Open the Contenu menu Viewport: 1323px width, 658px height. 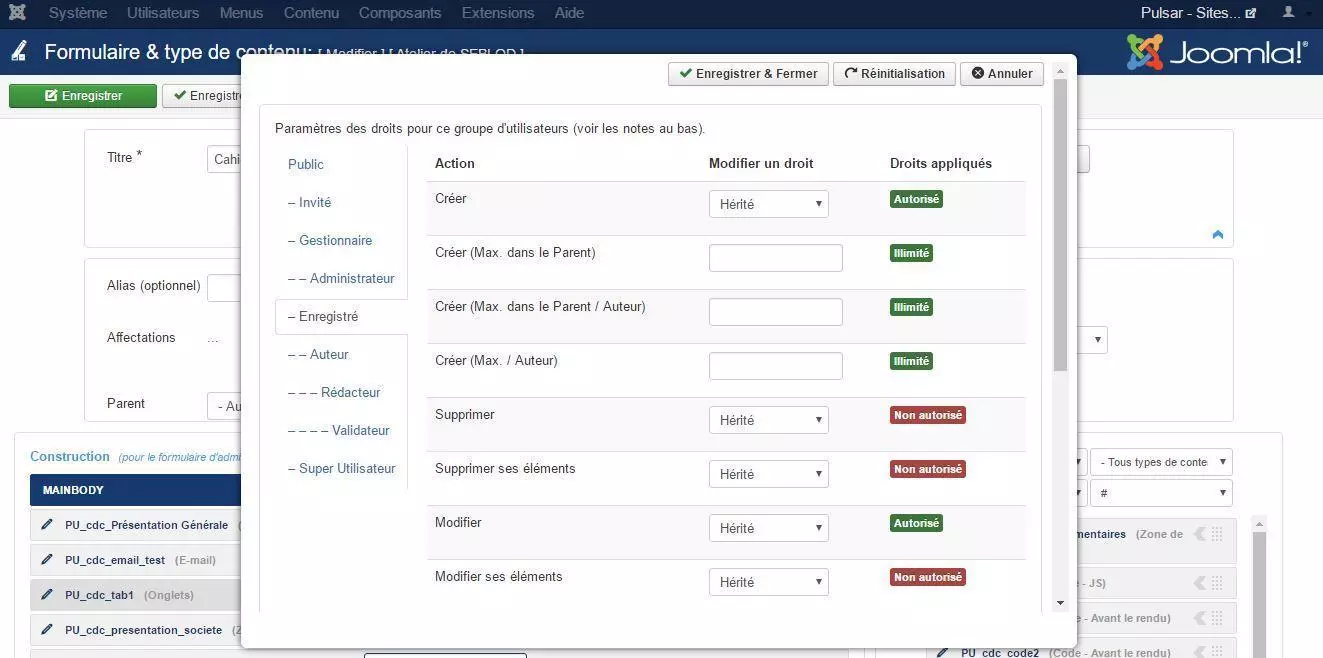(x=311, y=13)
